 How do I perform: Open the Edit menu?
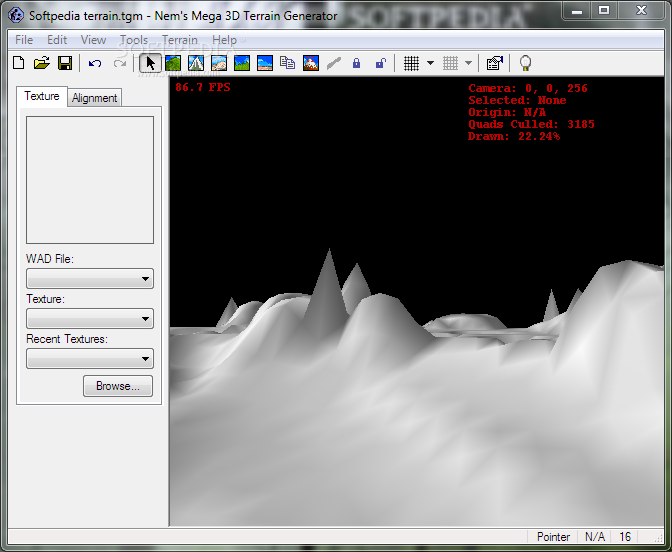tap(57, 40)
